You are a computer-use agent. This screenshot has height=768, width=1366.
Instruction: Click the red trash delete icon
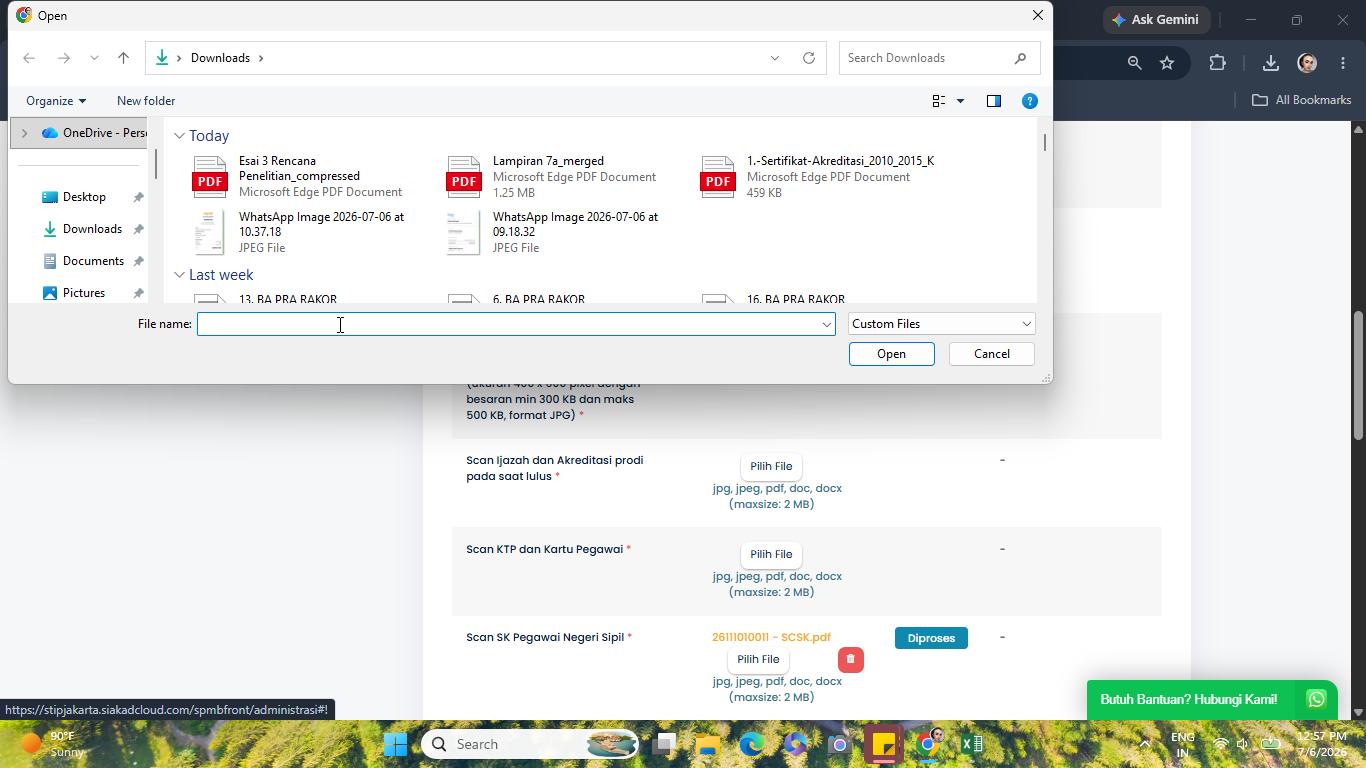point(850,659)
